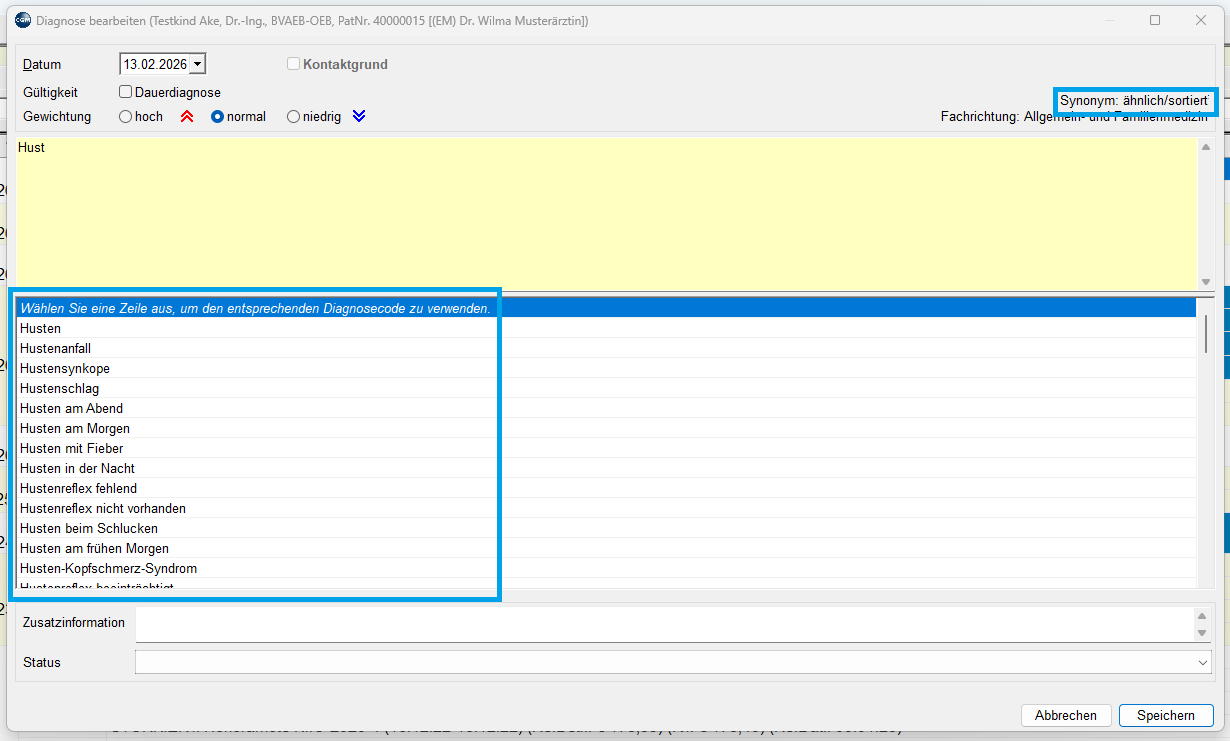Select 'Husten' from the diagnosis list
This screenshot has width=1230, height=741.
41,328
